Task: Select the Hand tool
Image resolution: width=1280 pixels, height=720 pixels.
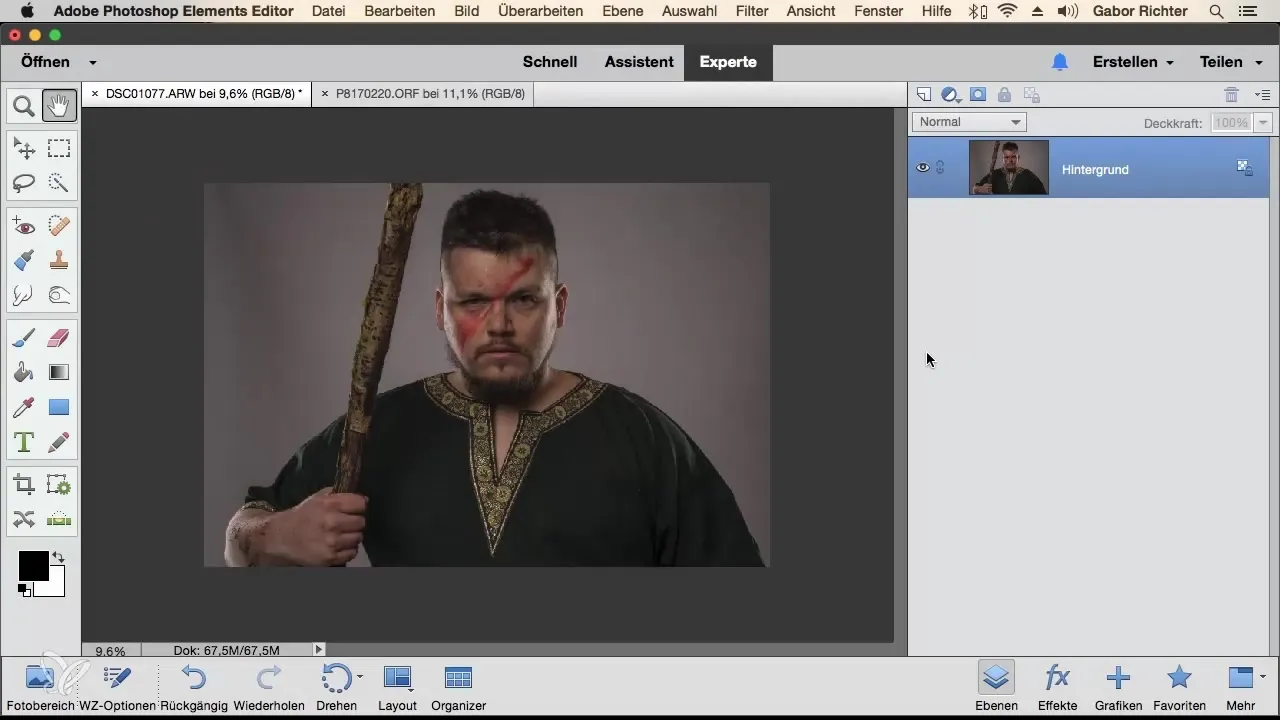Action: point(59,105)
